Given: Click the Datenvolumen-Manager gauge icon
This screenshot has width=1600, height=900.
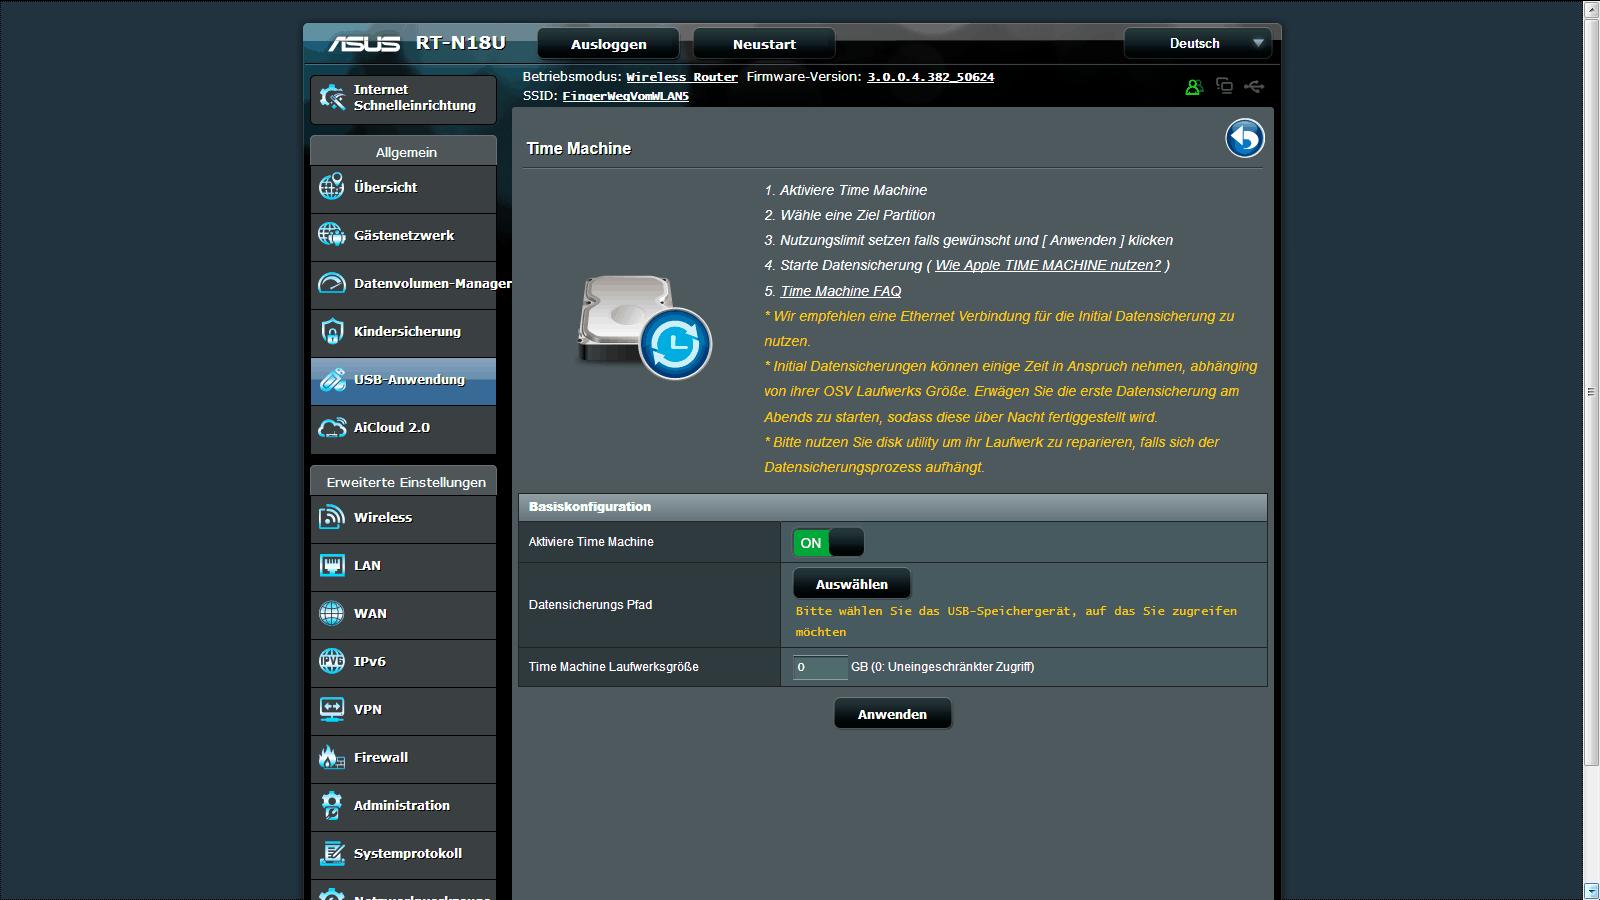Looking at the screenshot, I should [332, 283].
